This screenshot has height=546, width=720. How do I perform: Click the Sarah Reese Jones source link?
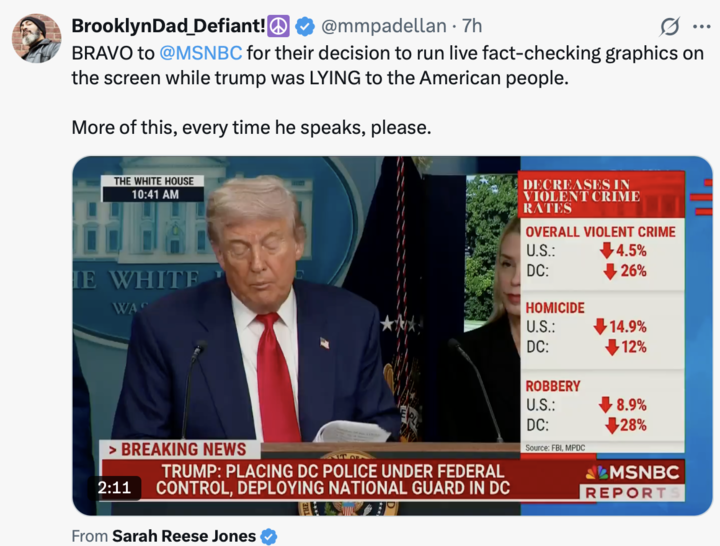click(184, 536)
